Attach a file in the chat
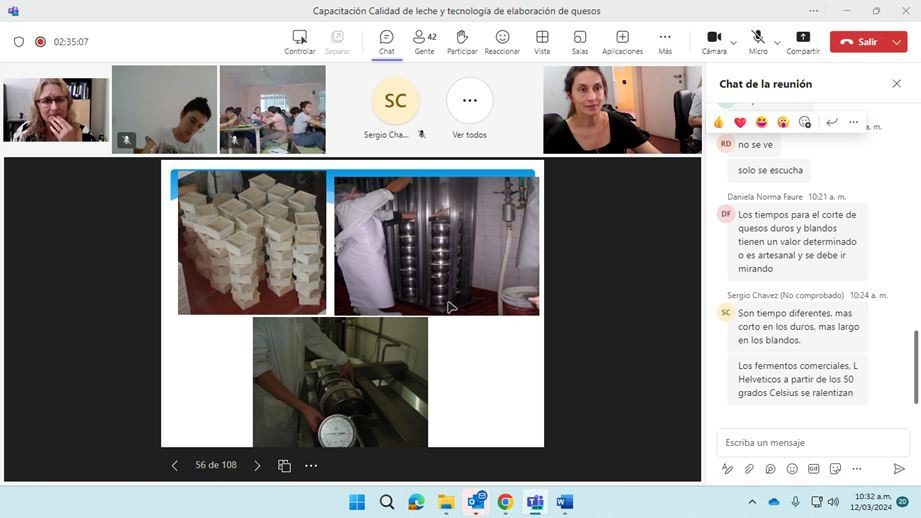921x518 pixels. (749, 469)
